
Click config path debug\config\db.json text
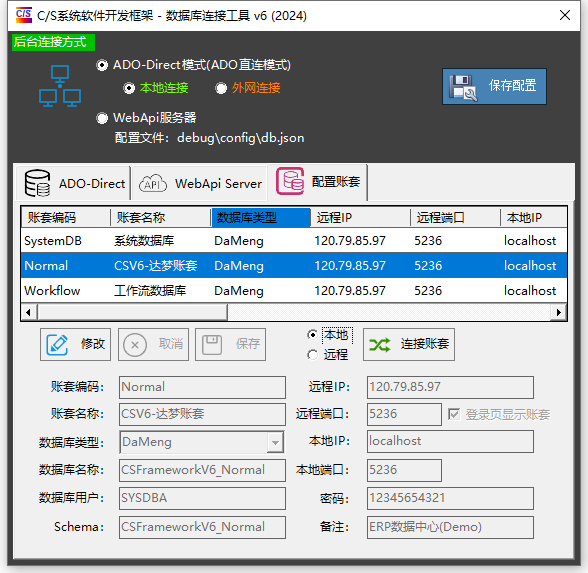[x=241, y=138]
